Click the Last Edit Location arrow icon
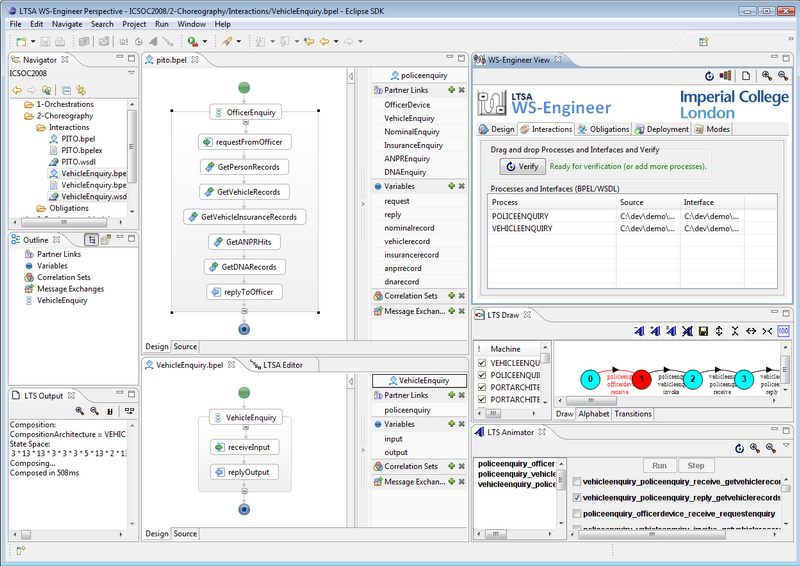 coord(309,42)
